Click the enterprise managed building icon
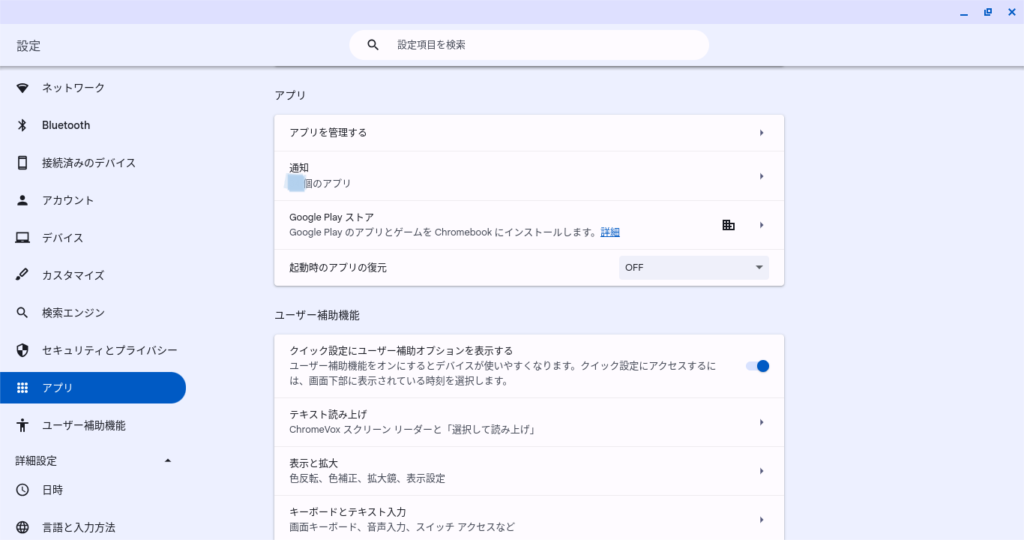The width and height of the screenshot is (1024, 540). click(x=728, y=225)
